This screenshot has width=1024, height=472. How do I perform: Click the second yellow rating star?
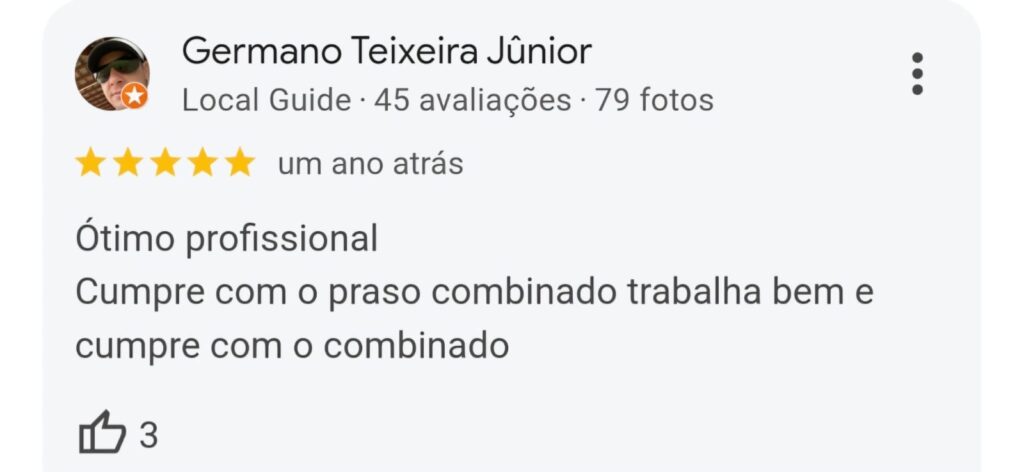(x=127, y=162)
